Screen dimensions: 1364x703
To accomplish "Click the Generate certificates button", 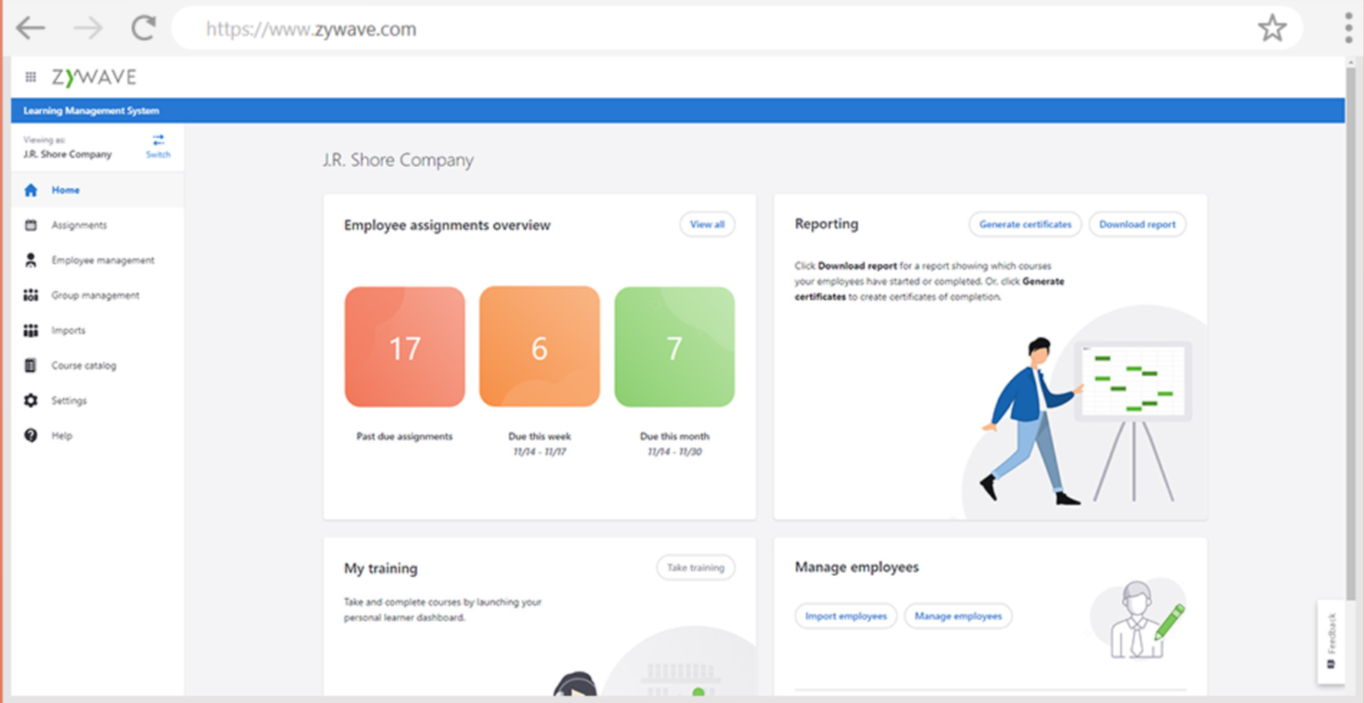I will [x=1024, y=224].
